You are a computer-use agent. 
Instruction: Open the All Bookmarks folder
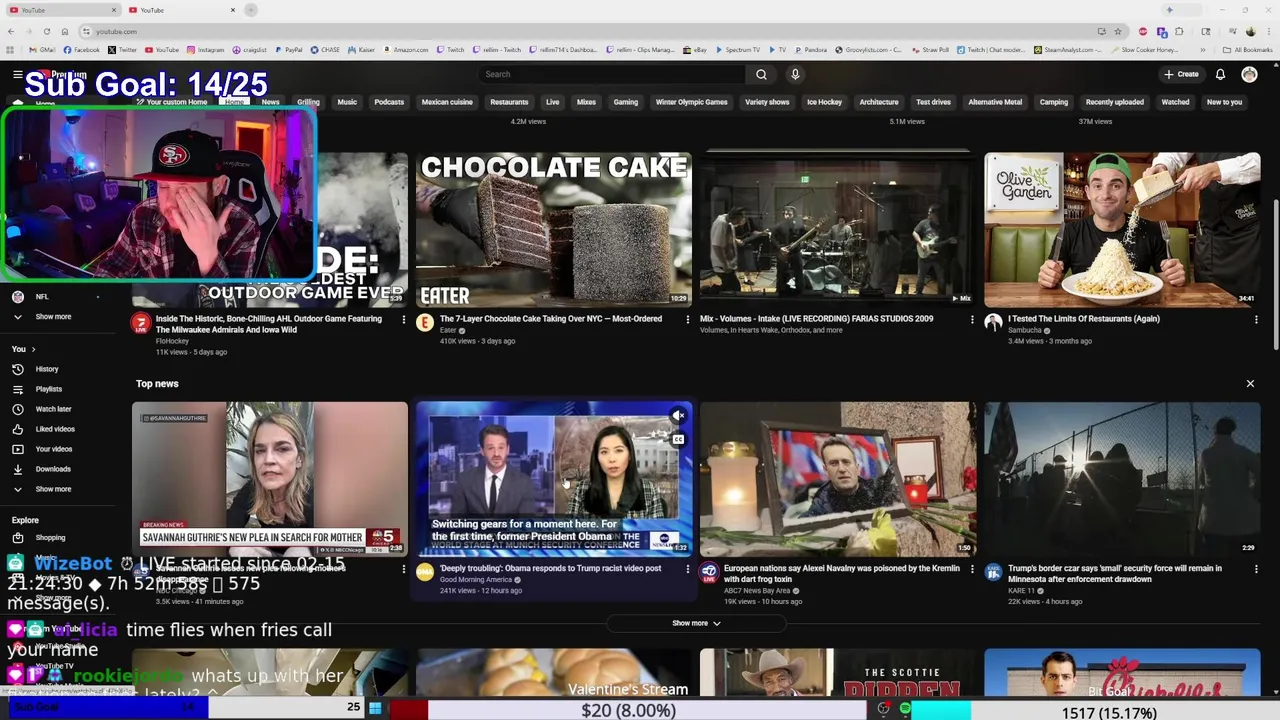click(1248, 50)
